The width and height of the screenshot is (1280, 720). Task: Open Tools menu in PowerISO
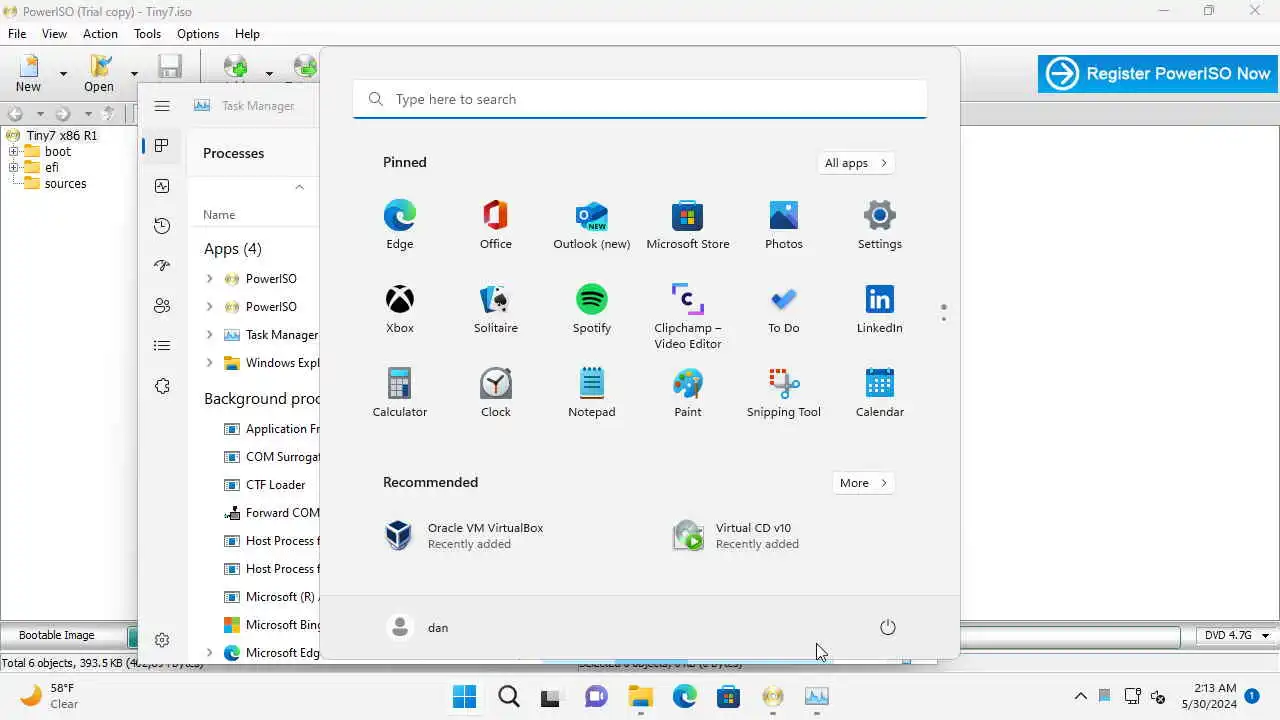[x=147, y=34]
